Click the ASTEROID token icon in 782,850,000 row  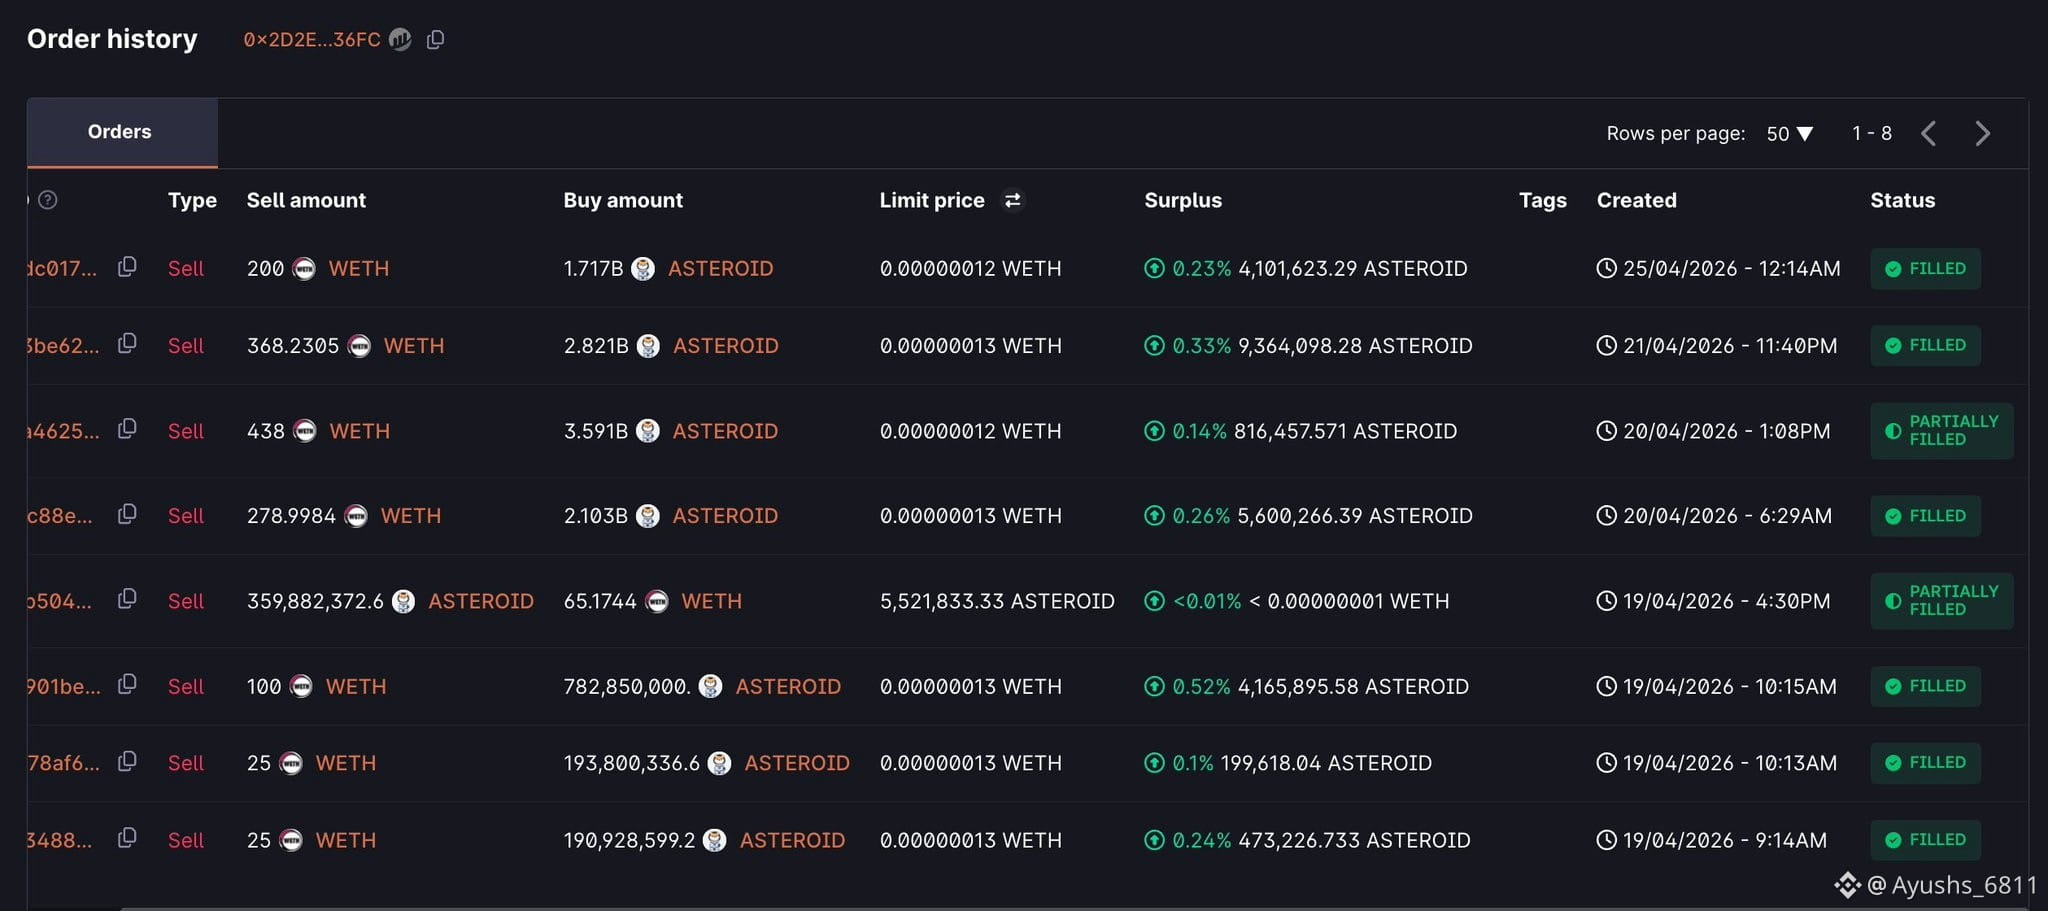pyautogui.click(x=710, y=686)
